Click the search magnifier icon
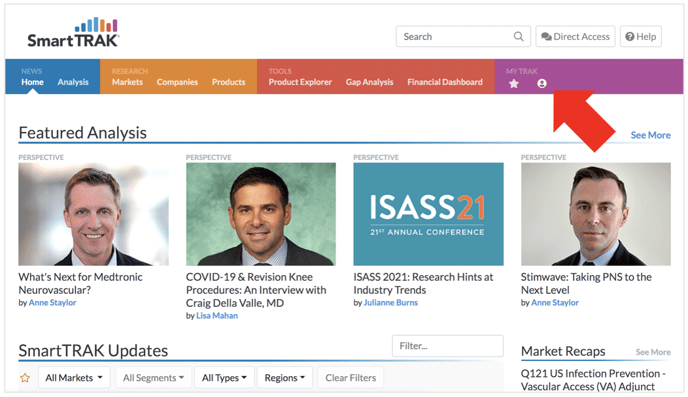 tap(518, 36)
